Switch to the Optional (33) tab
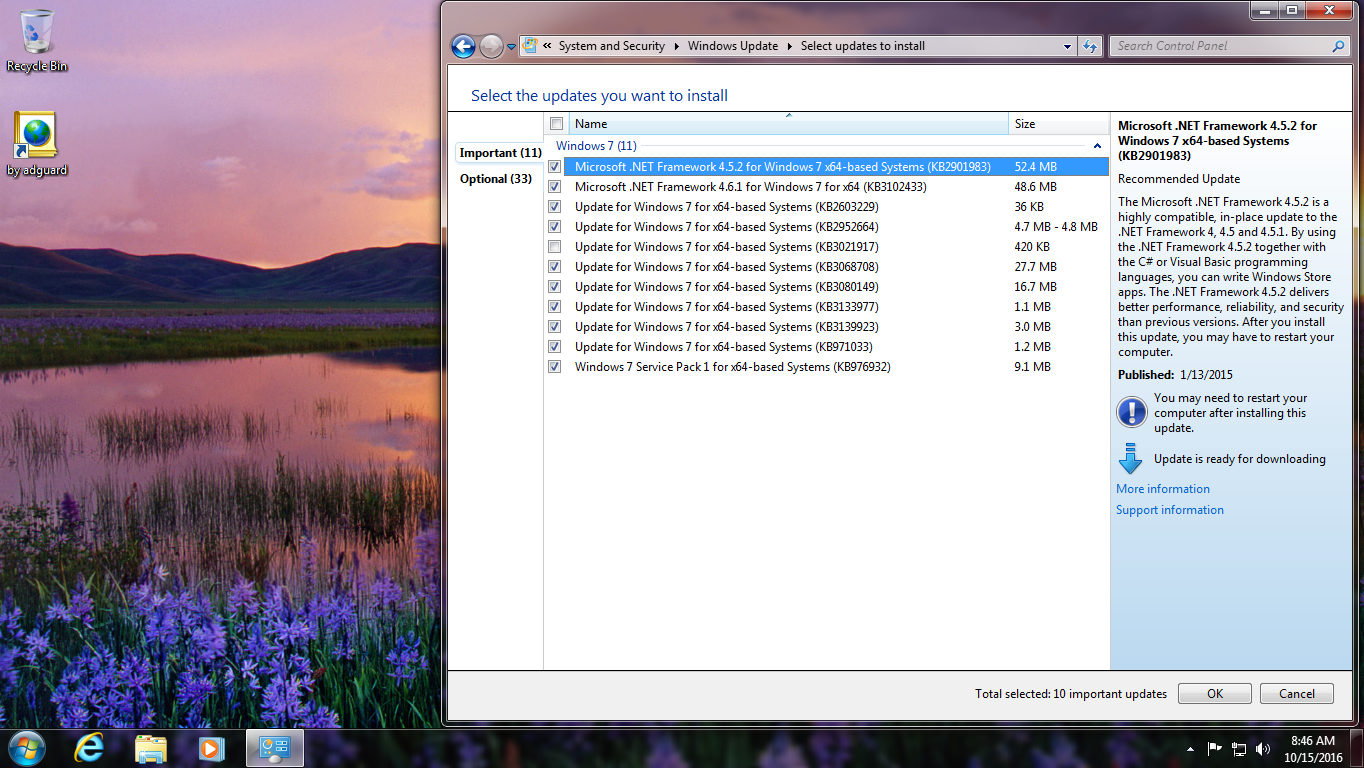Image resolution: width=1364 pixels, height=768 pixels. point(496,179)
